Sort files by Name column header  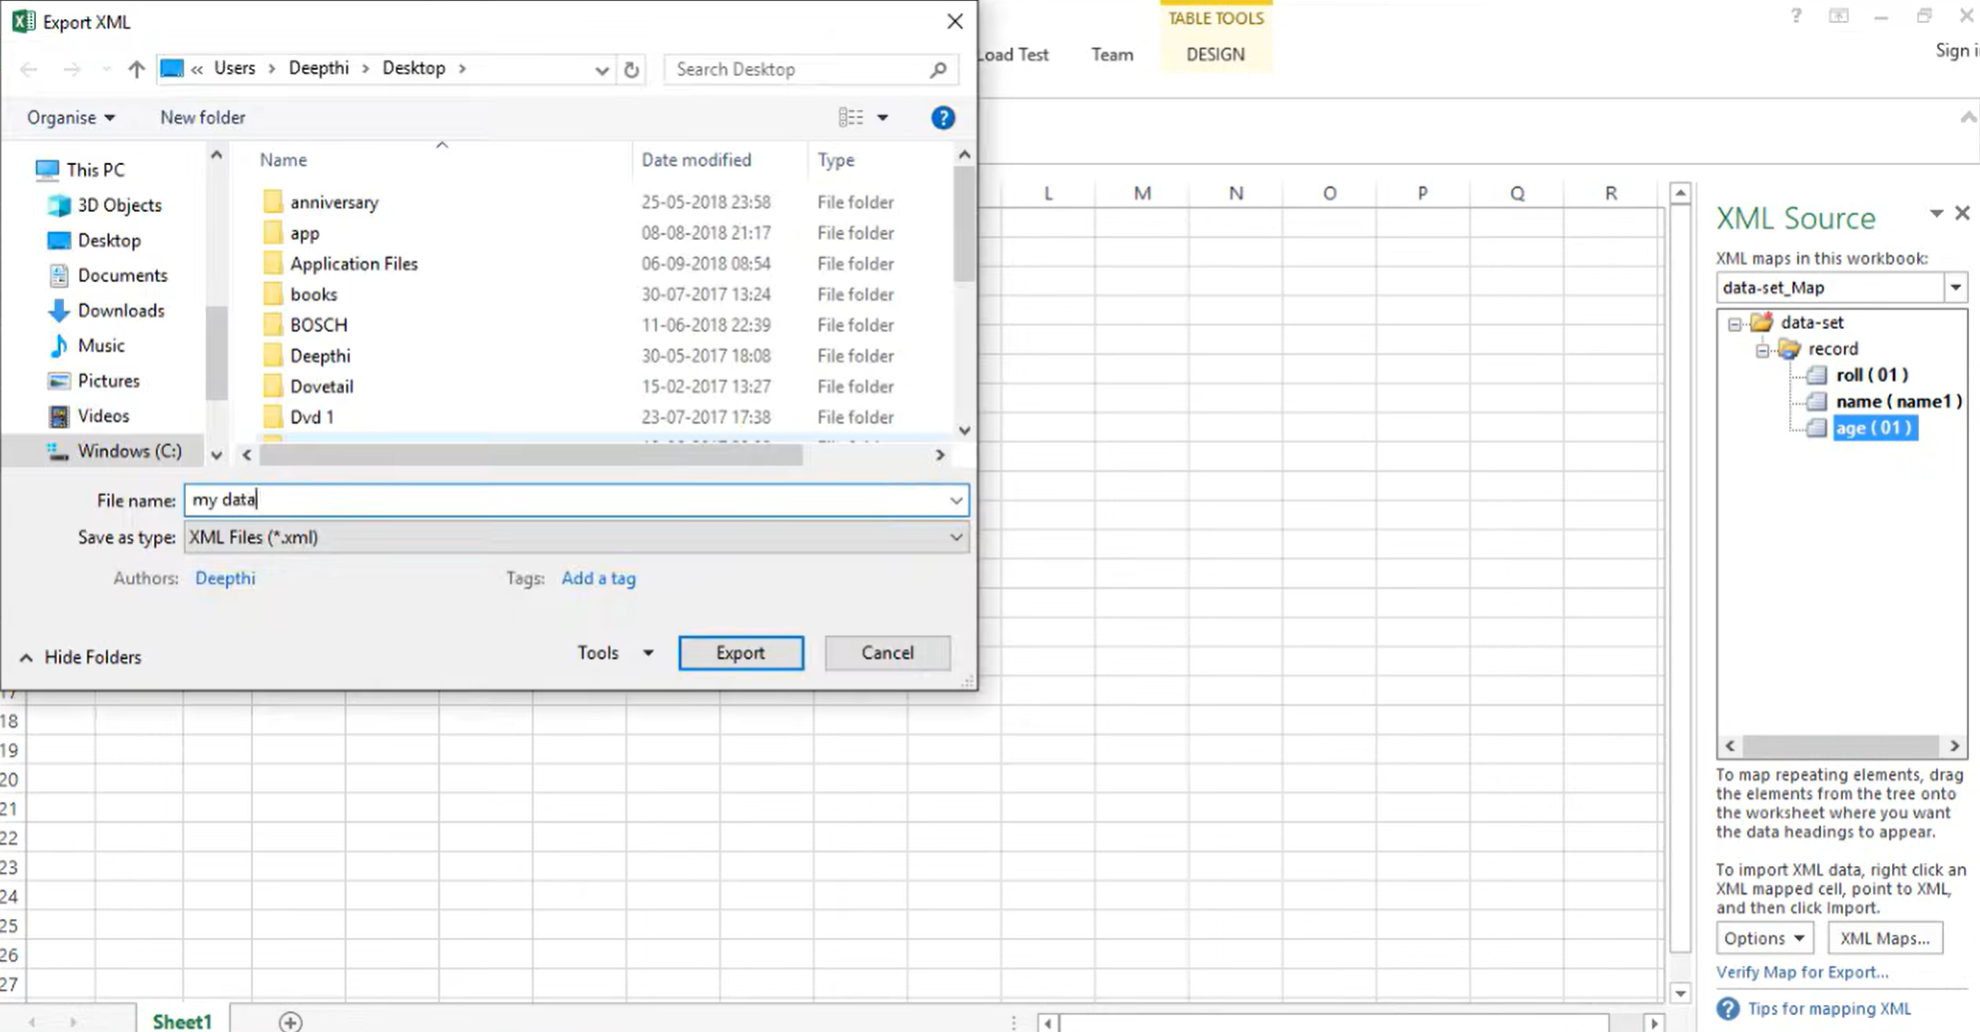pos(283,160)
